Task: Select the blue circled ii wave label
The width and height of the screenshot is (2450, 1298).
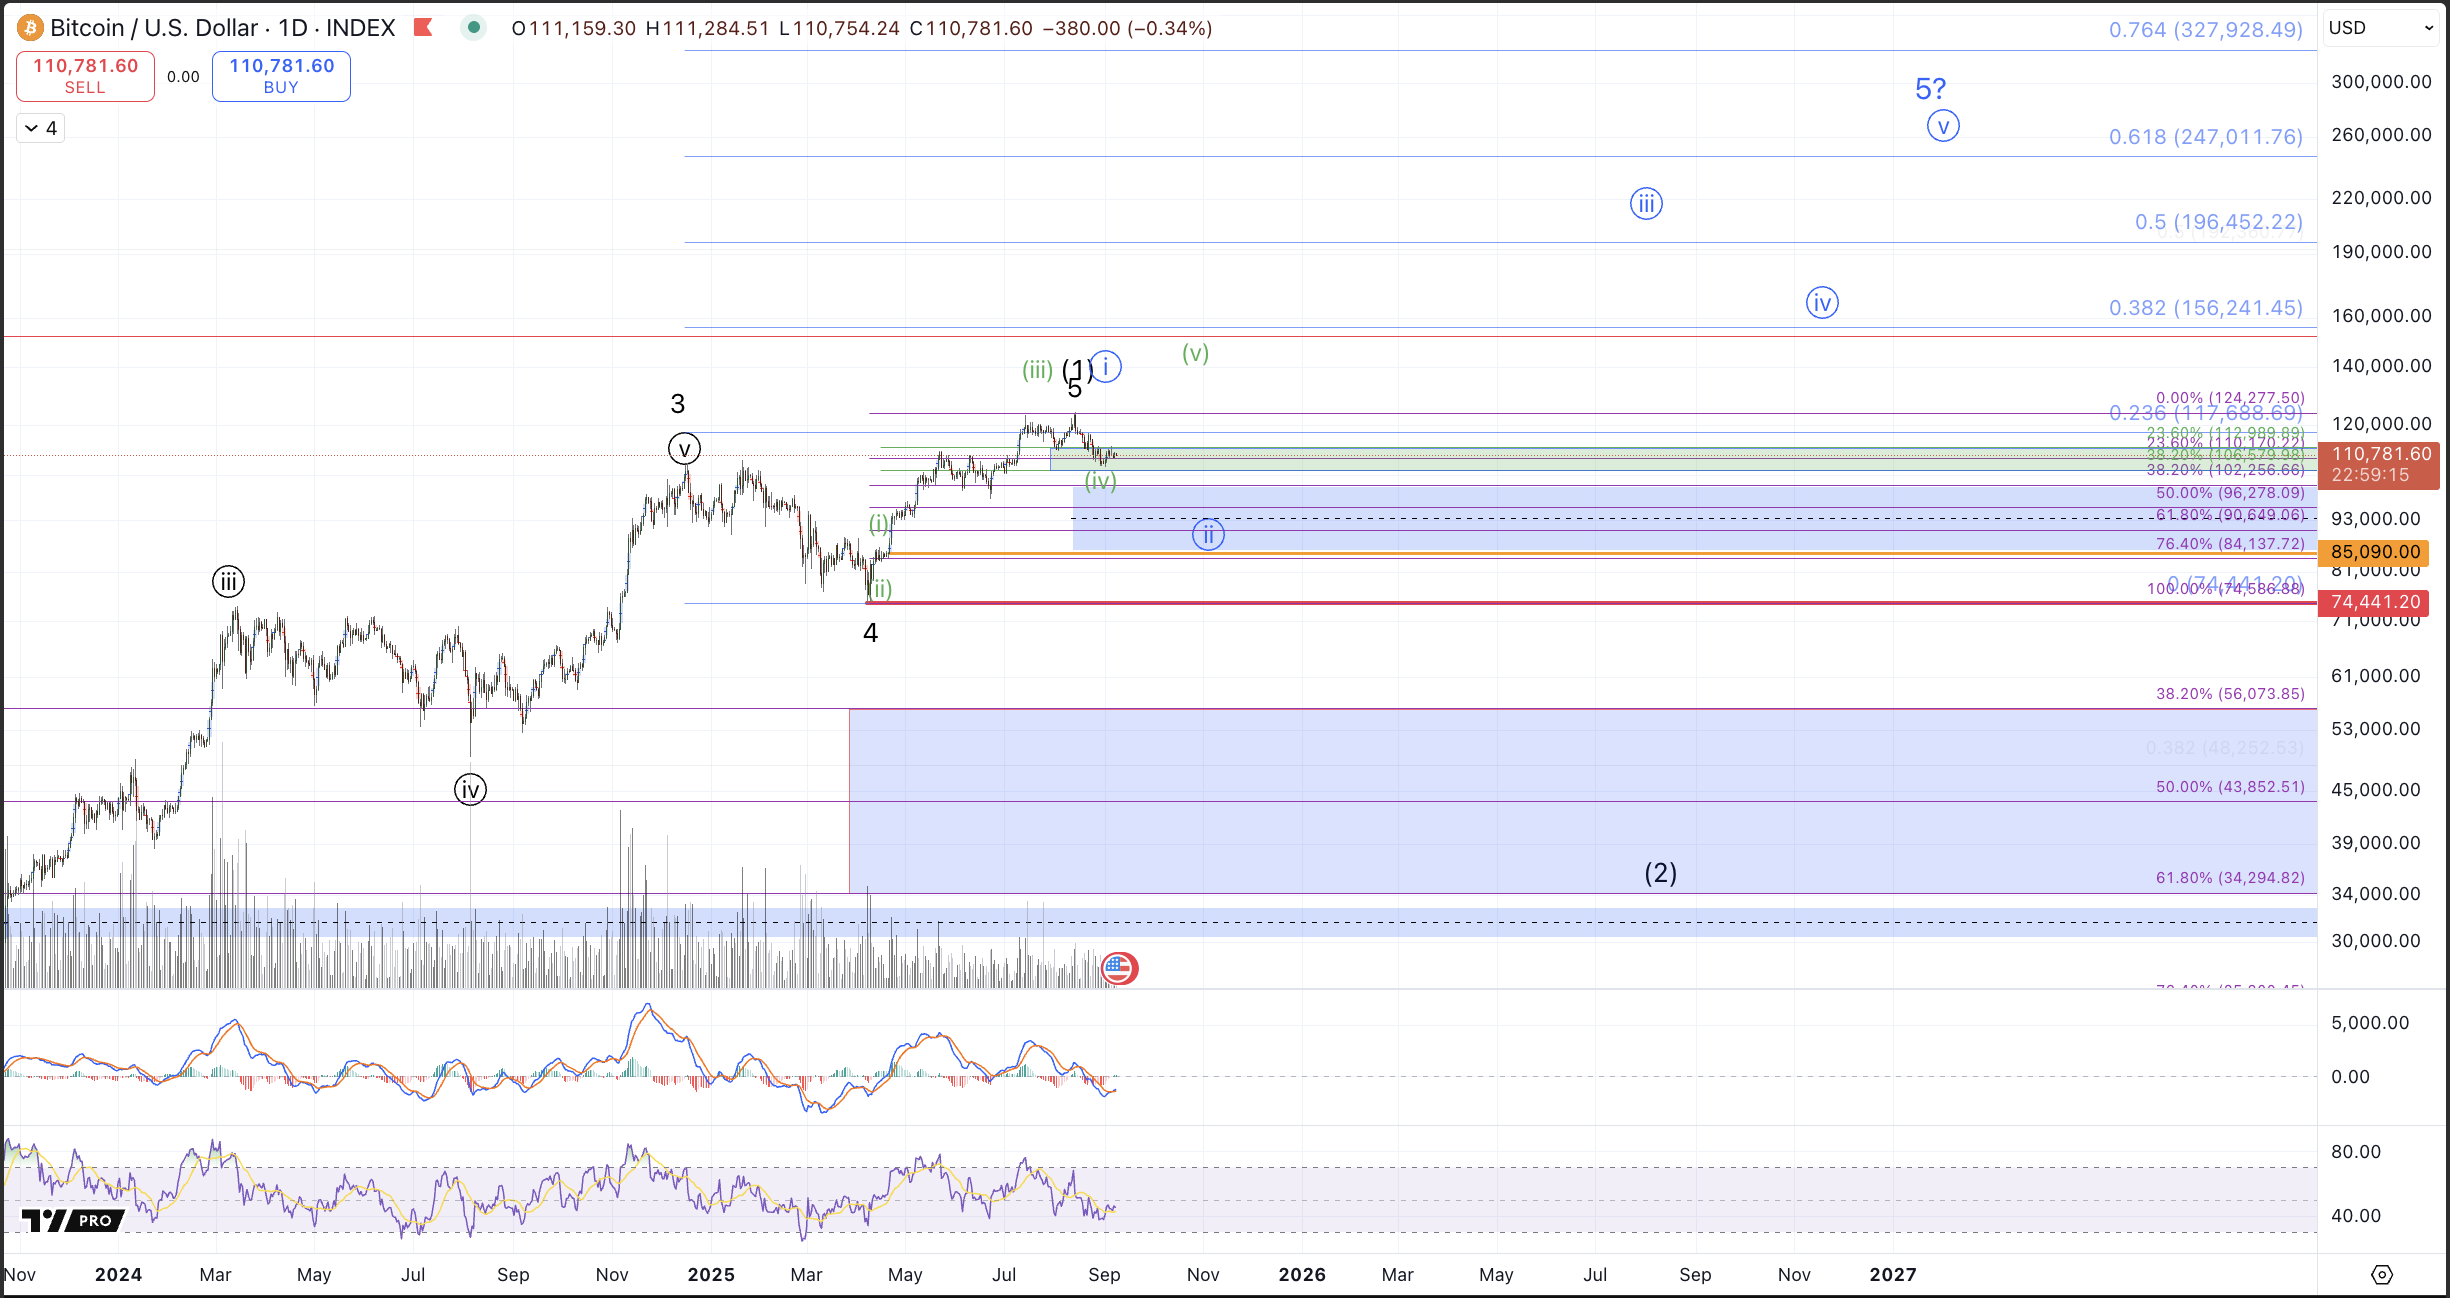Action: [1208, 534]
